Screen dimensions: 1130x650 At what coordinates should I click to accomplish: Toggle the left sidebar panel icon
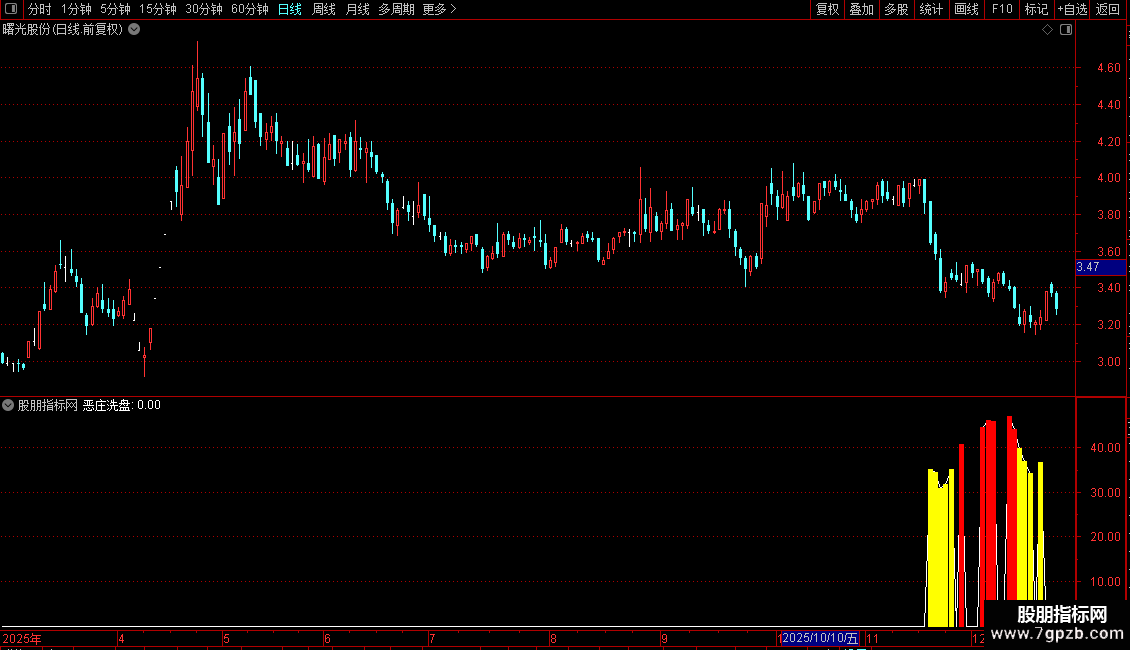(11, 9)
